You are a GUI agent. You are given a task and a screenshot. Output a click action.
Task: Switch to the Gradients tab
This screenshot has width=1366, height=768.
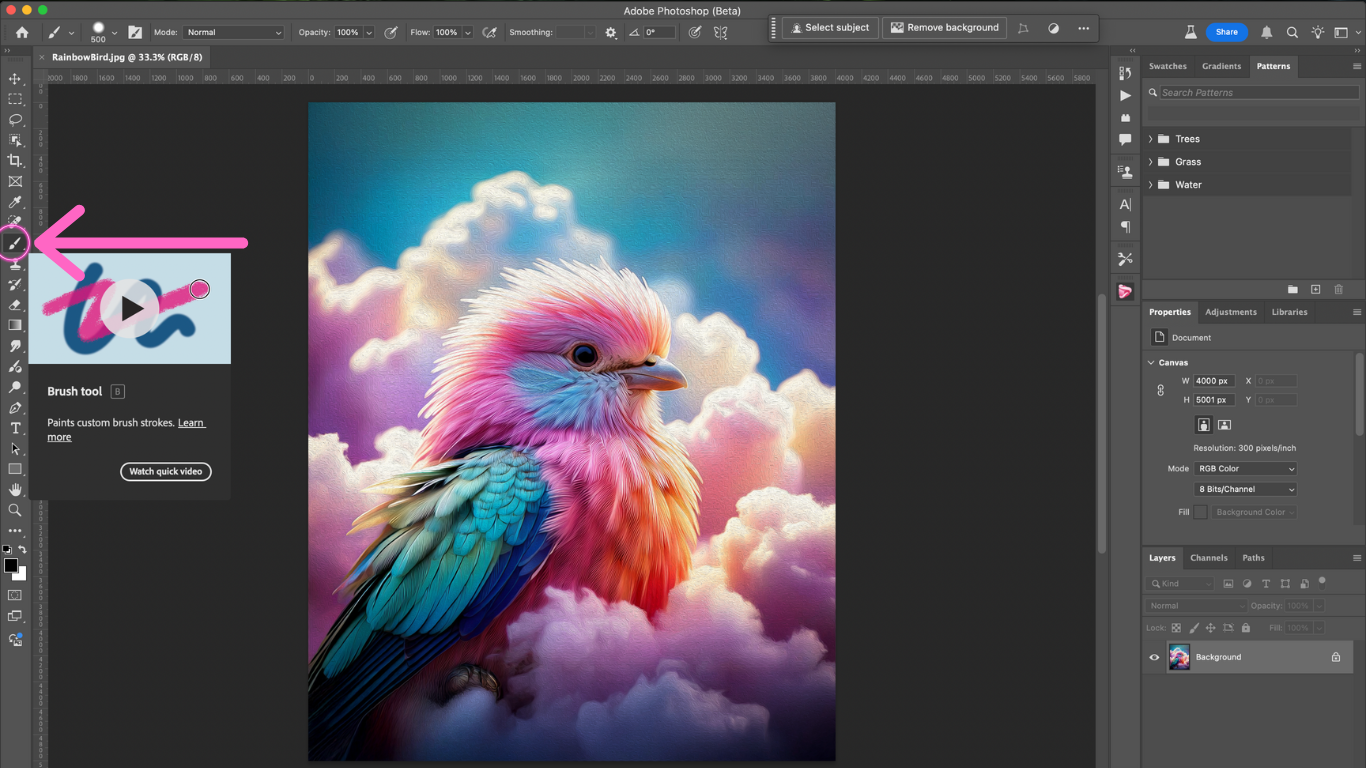point(1221,66)
